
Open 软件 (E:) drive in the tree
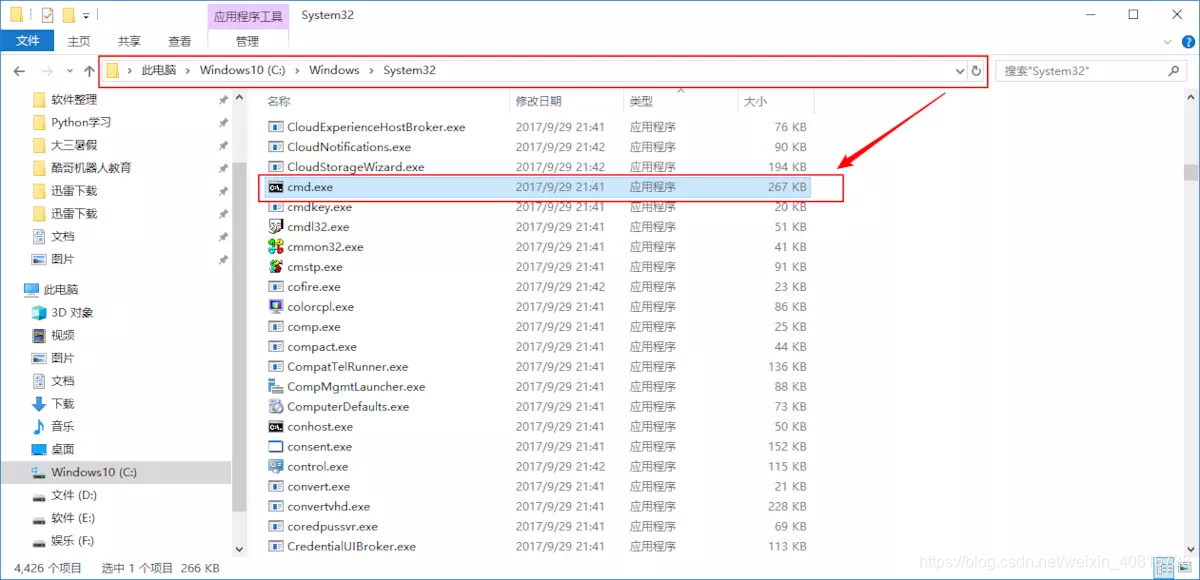pos(73,518)
